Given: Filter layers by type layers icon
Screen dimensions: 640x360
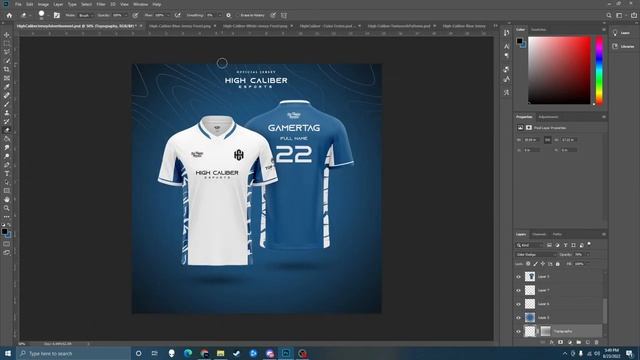Looking at the screenshot, I should [565, 245].
